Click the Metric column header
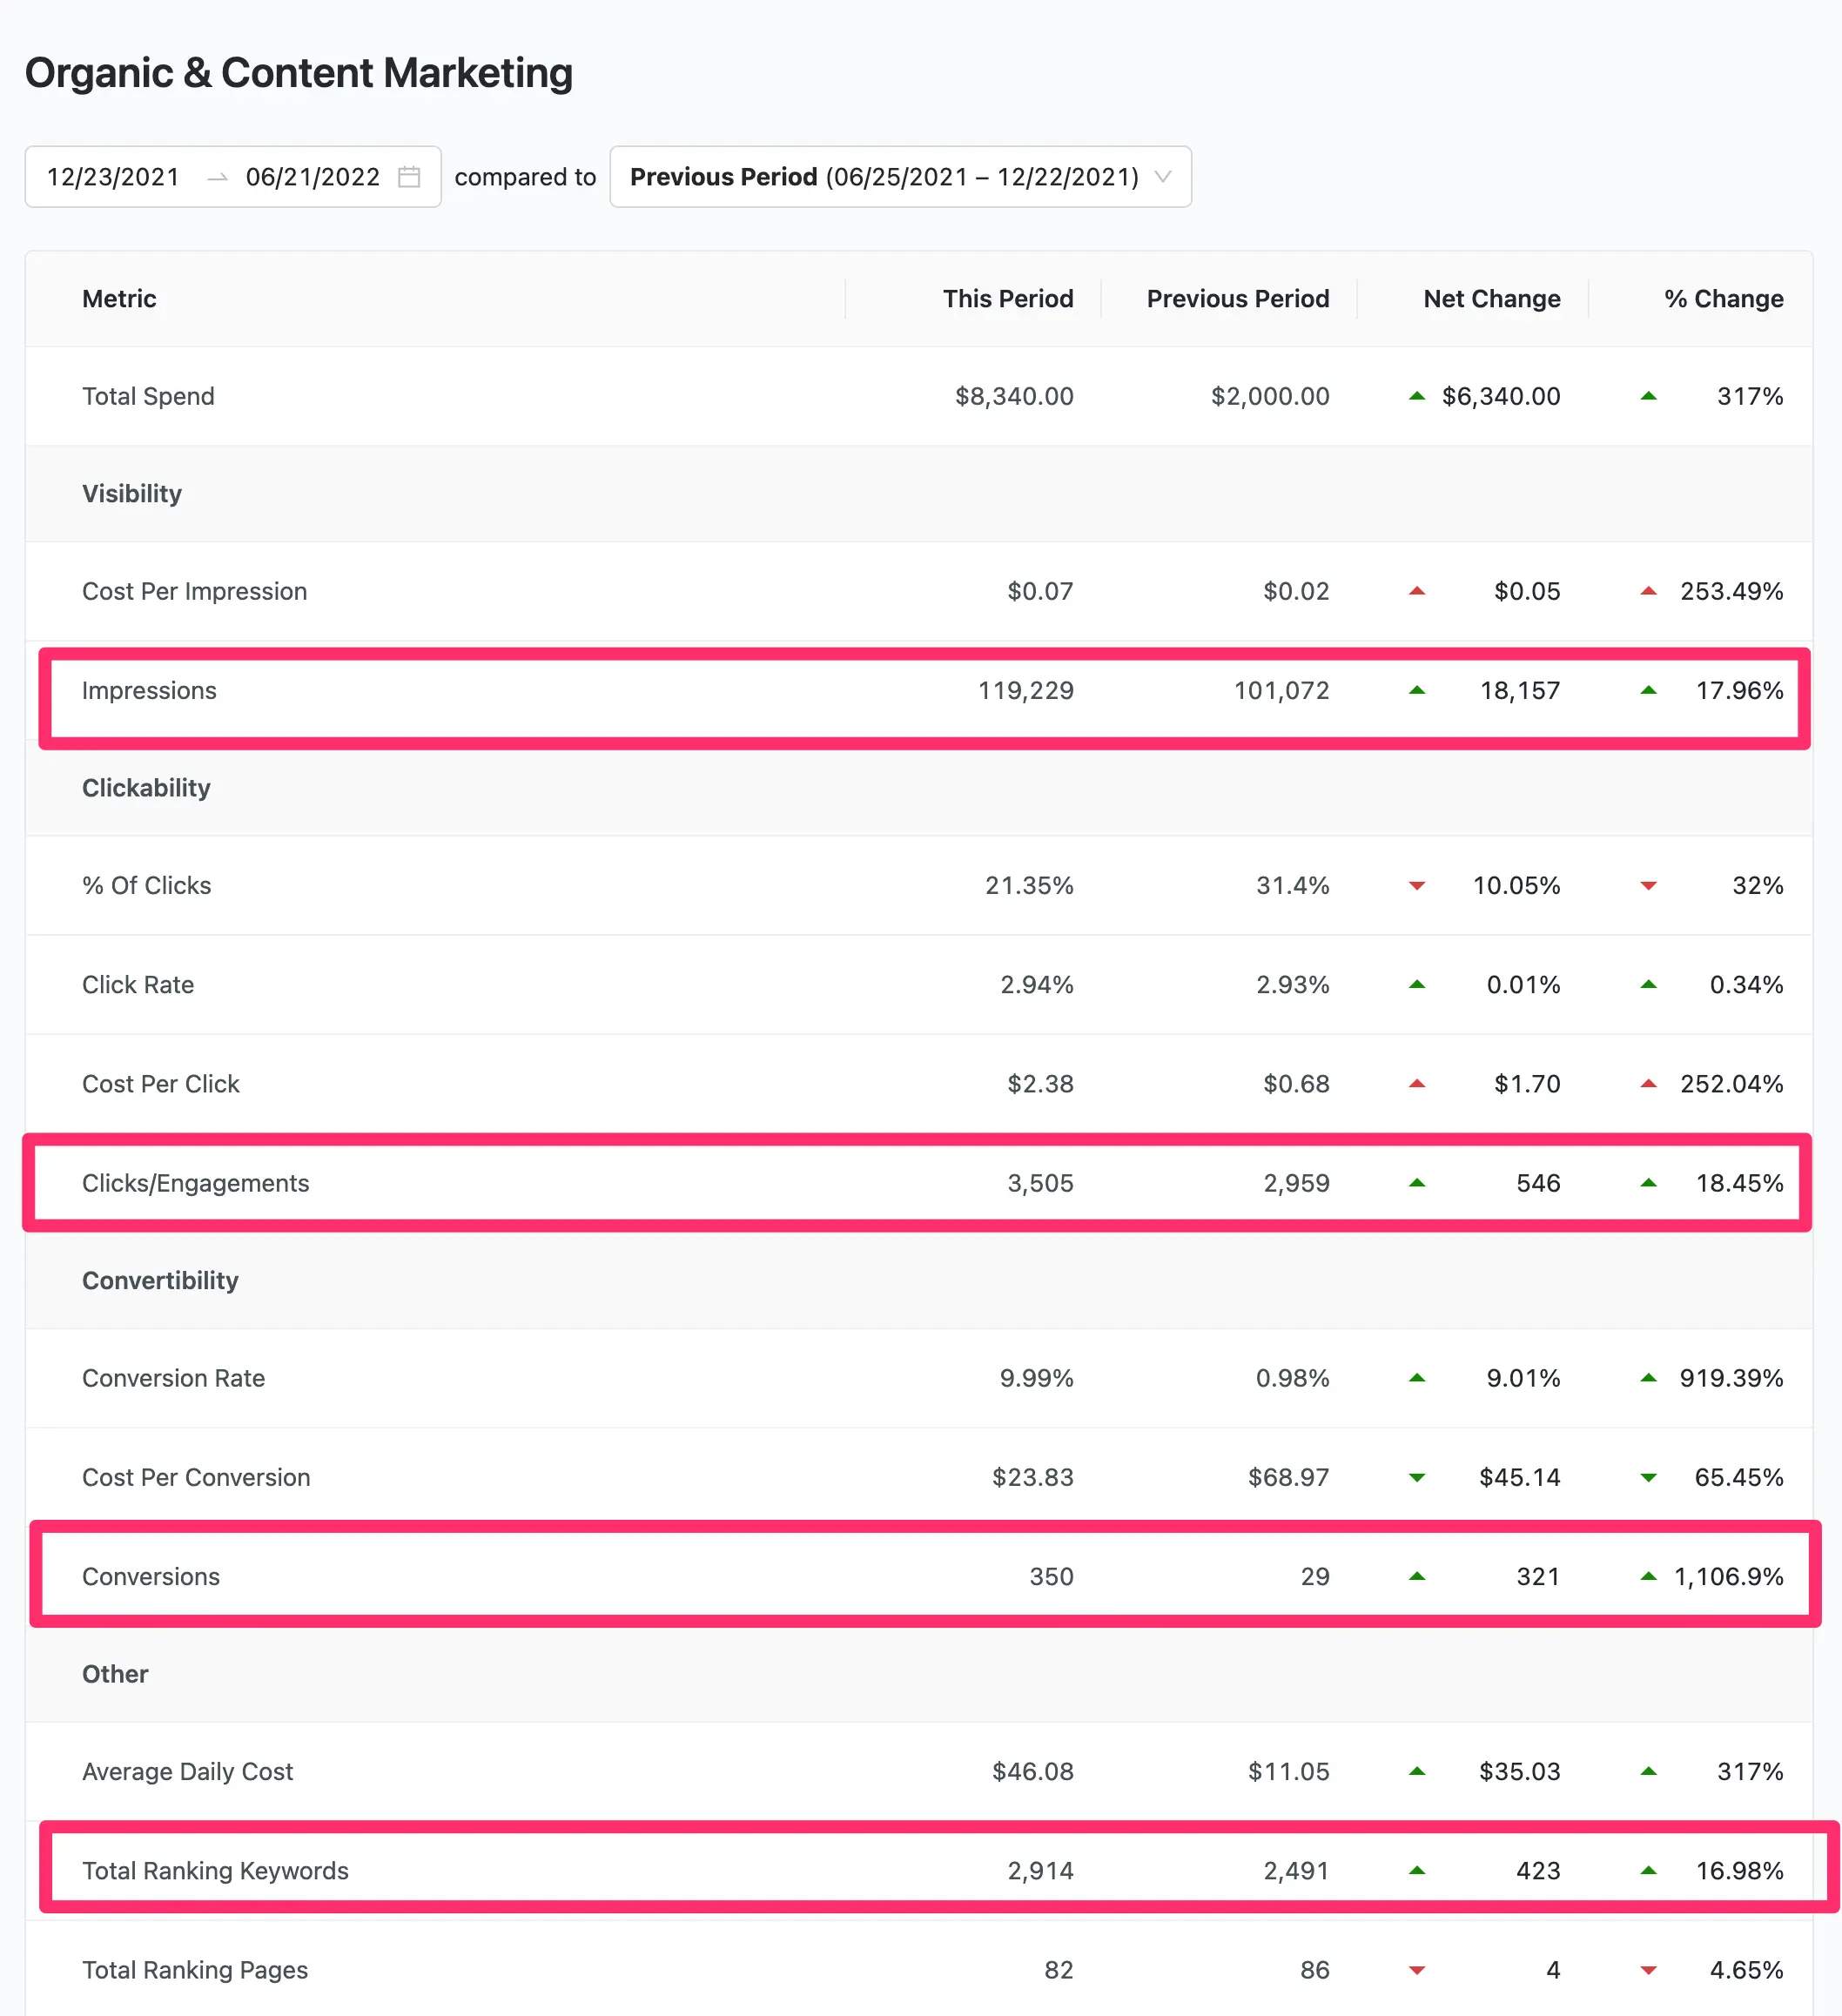Screen dimensions: 1842x2016 pyautogui.click(x=118, y=298)
